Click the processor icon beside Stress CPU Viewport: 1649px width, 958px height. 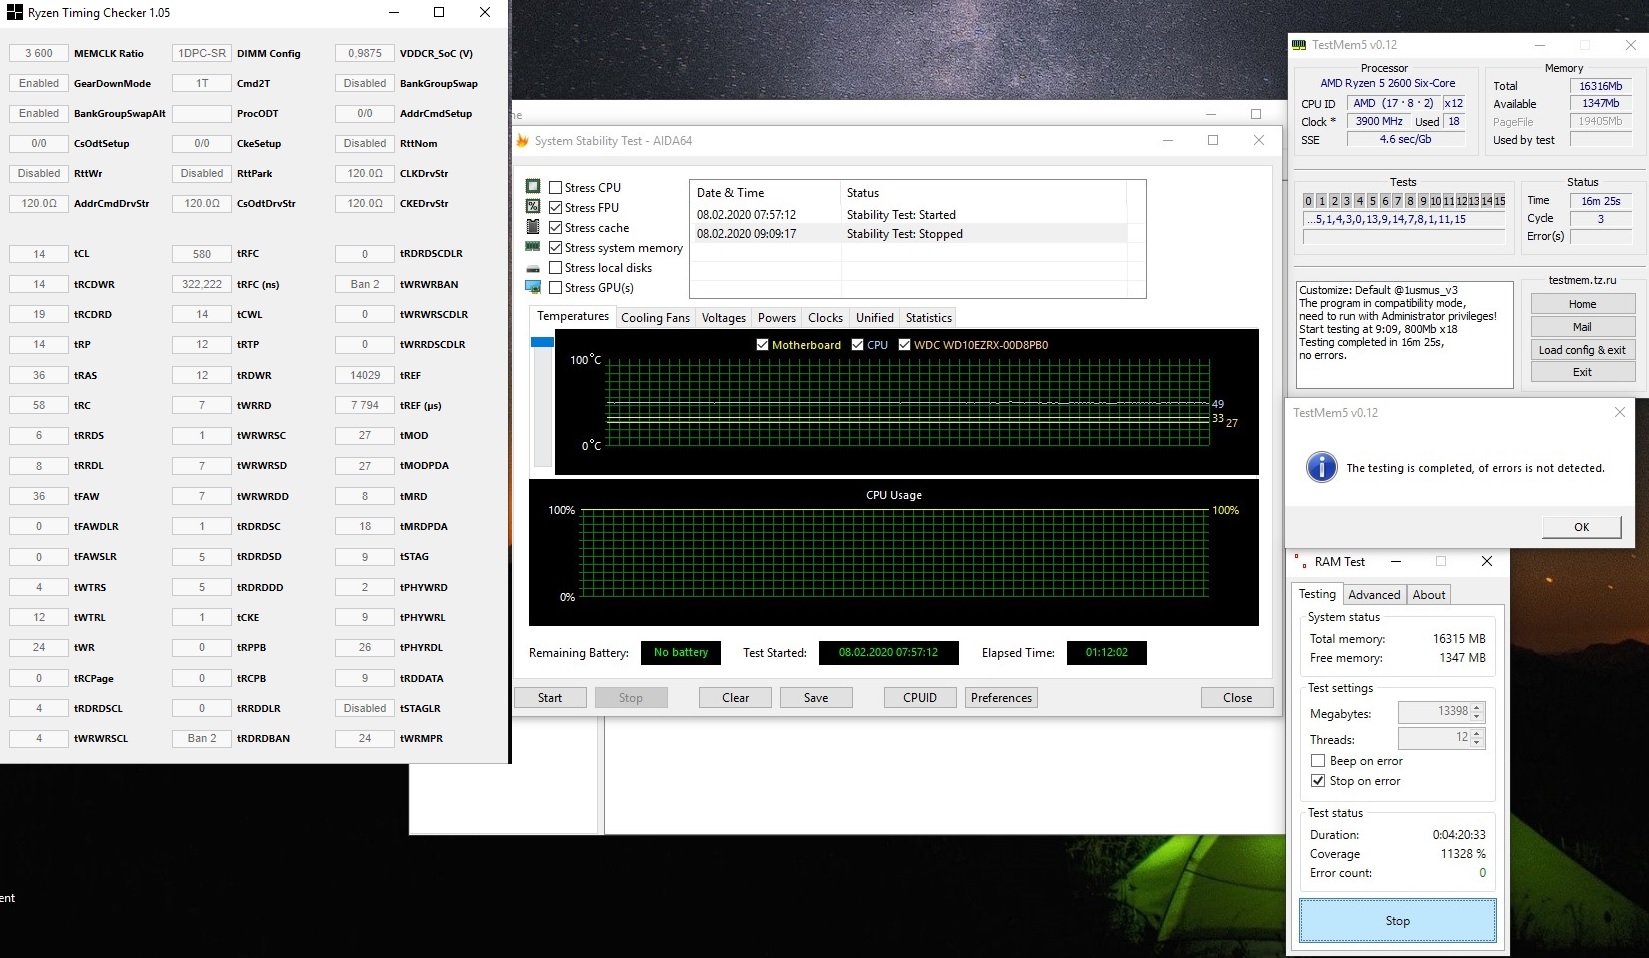[533, 187]
